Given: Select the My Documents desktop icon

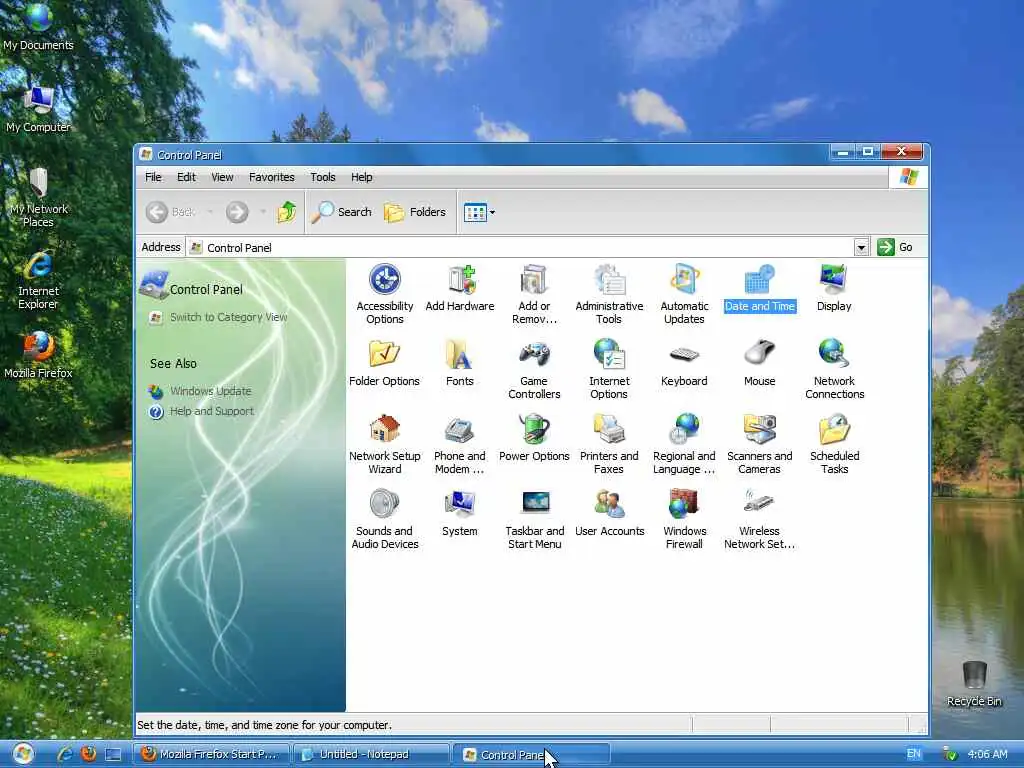Looking at the screenshot, I should click(39, 27).
